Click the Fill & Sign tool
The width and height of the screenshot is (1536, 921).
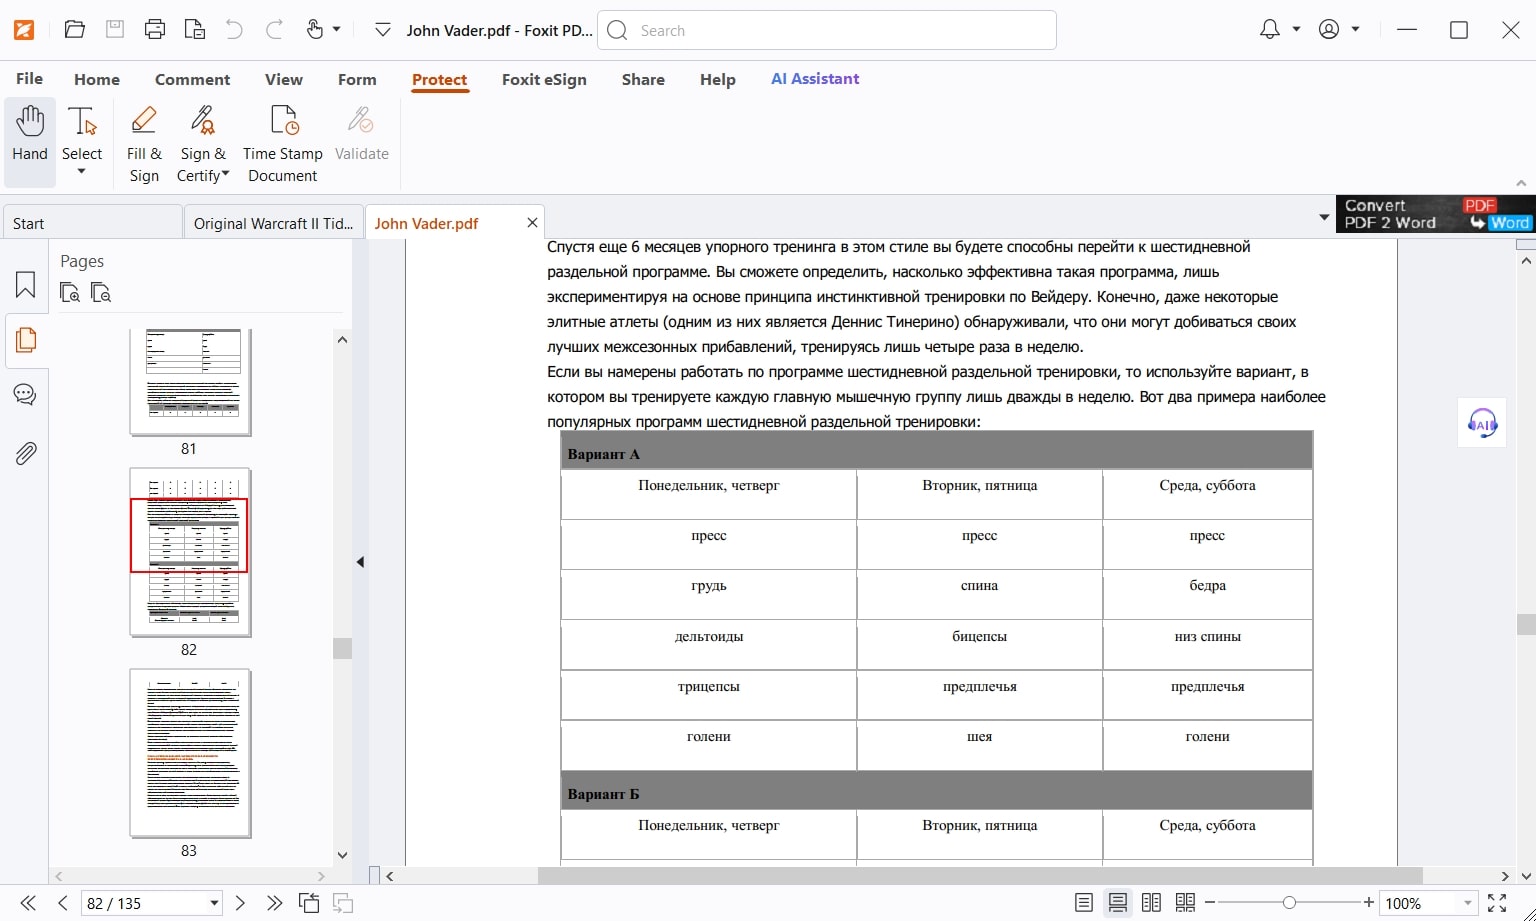click(144, 145)
